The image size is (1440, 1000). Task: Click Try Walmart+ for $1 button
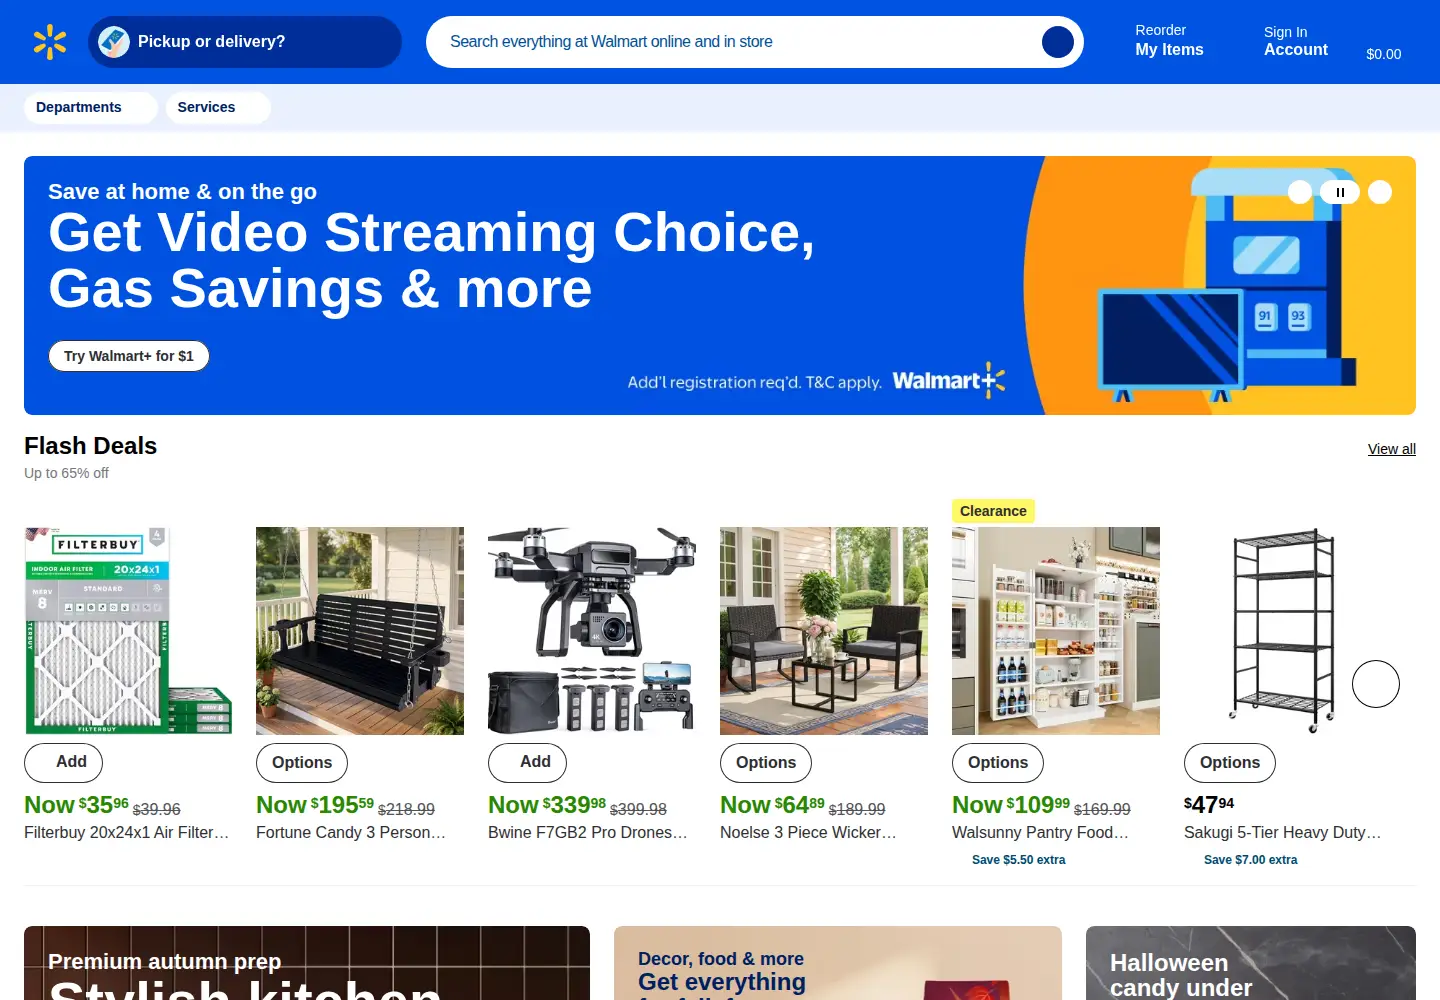(x=129, y=356)
